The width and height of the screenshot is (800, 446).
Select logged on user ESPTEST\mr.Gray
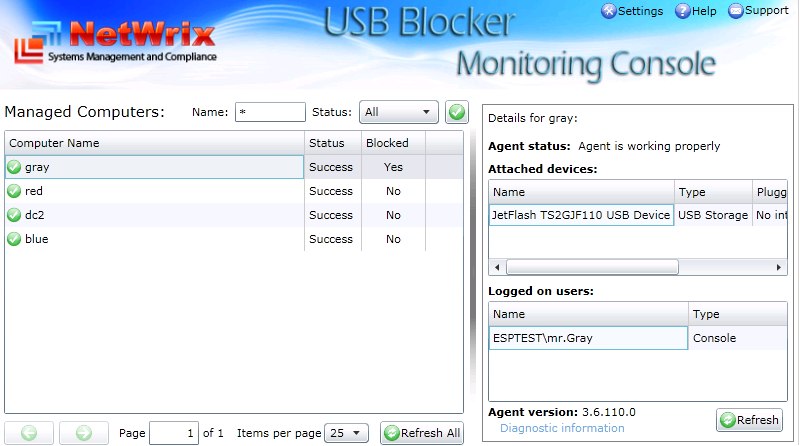pyautogui.click(x=588, y=338)
